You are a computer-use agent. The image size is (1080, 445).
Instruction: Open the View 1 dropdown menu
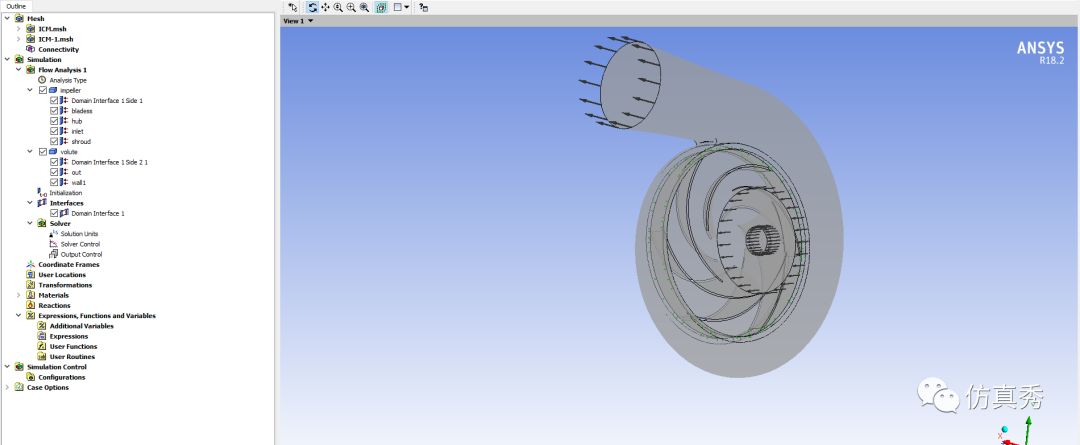pos(310,20)
